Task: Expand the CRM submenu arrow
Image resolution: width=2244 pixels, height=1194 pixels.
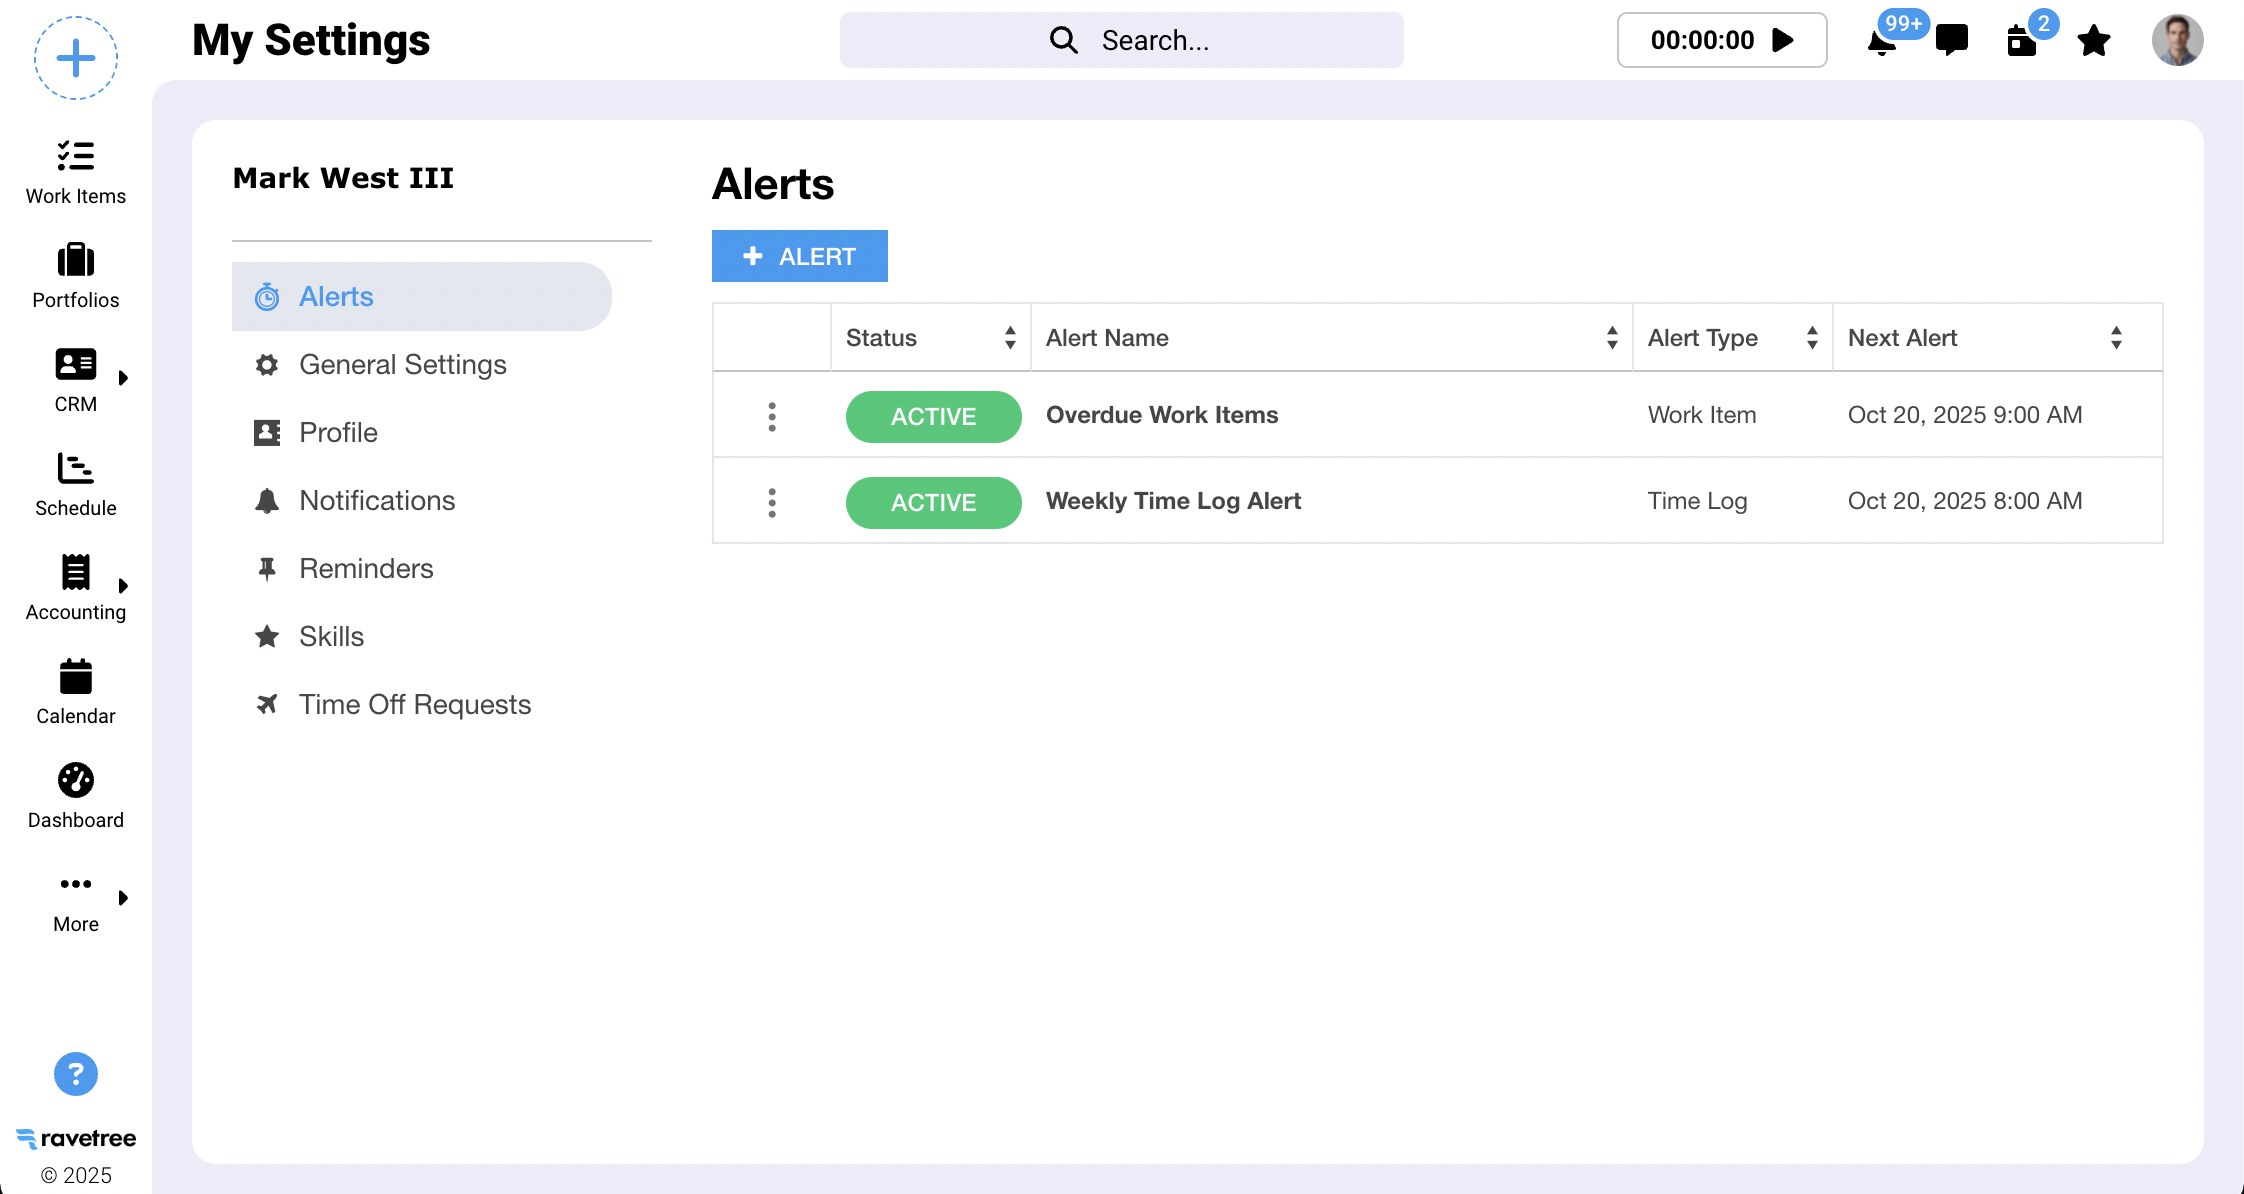Action: [123, 378]
